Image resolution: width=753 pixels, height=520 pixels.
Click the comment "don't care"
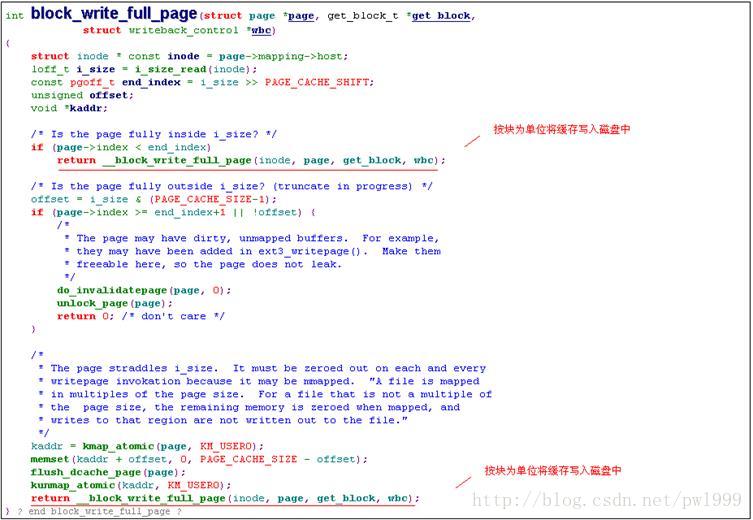pyautogui.click(x=173, y=316)
